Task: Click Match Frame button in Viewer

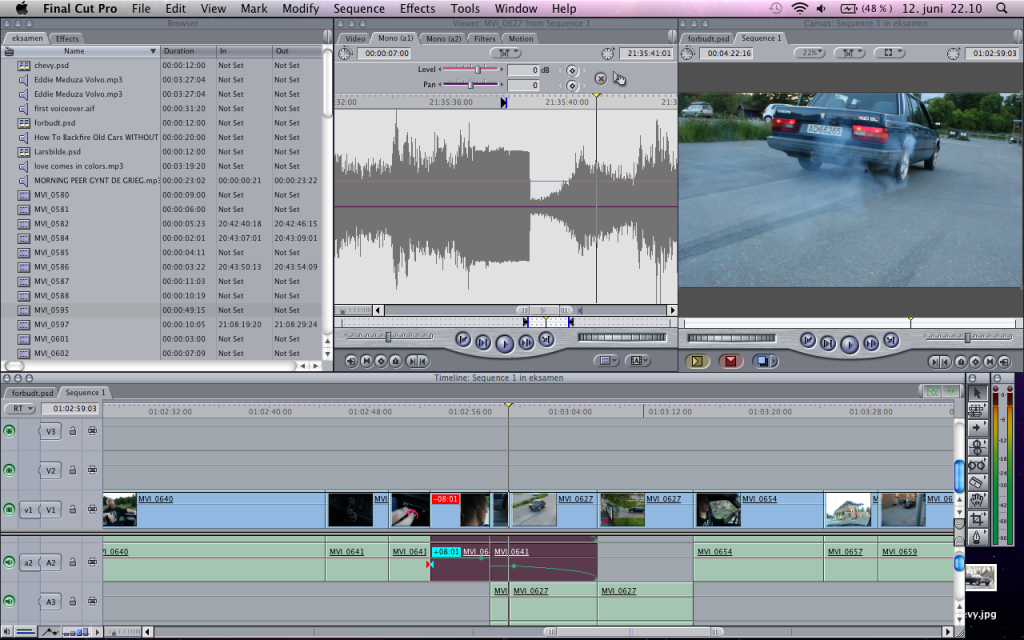Action: [x=351, y=360]
